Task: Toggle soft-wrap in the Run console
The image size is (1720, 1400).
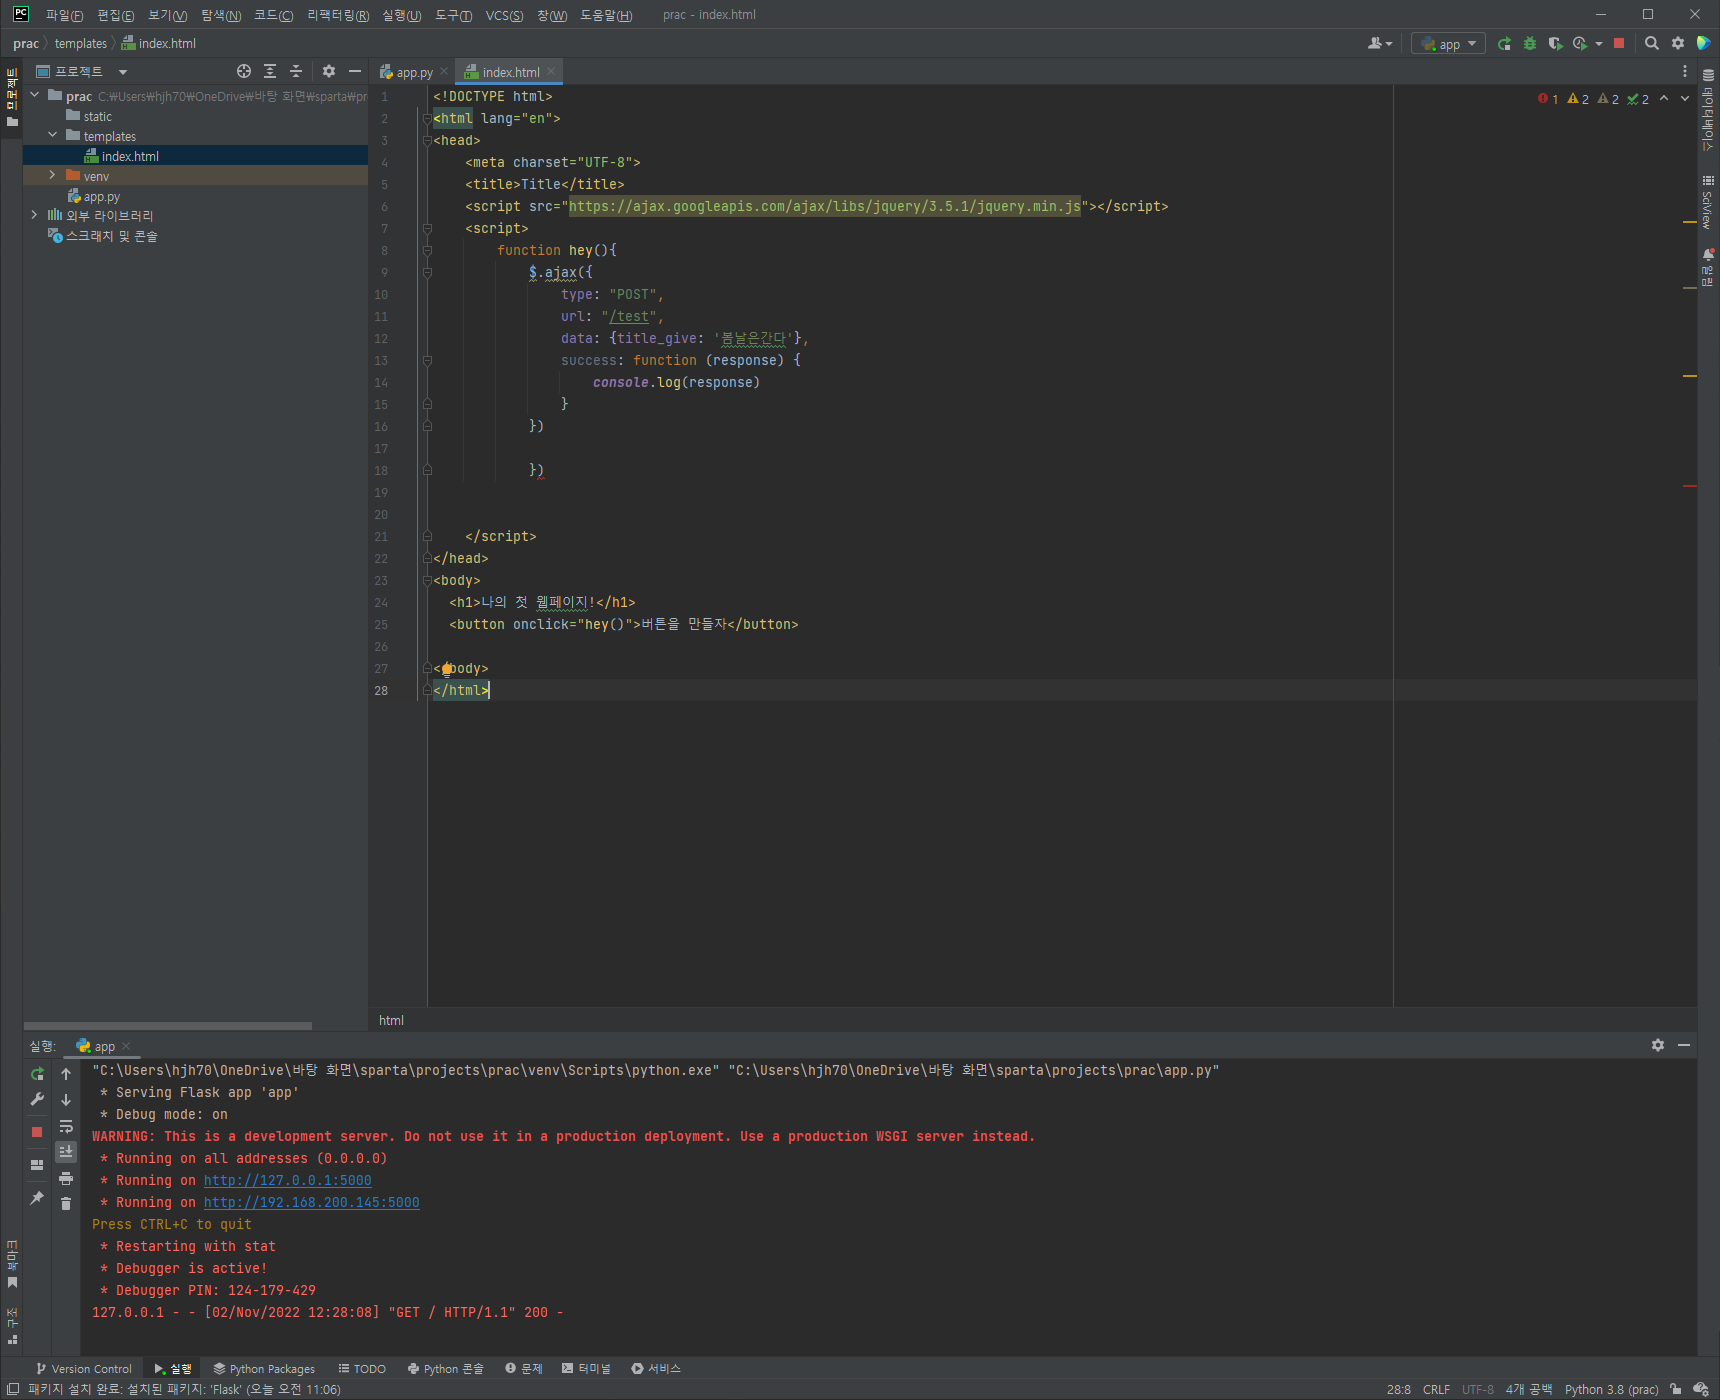Action: click(66, 1126)
